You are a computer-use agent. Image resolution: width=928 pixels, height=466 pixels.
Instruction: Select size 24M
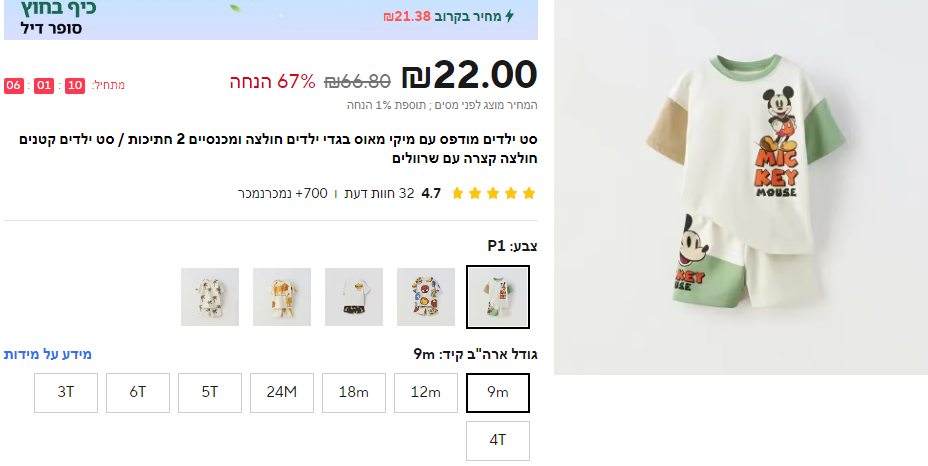282,393
